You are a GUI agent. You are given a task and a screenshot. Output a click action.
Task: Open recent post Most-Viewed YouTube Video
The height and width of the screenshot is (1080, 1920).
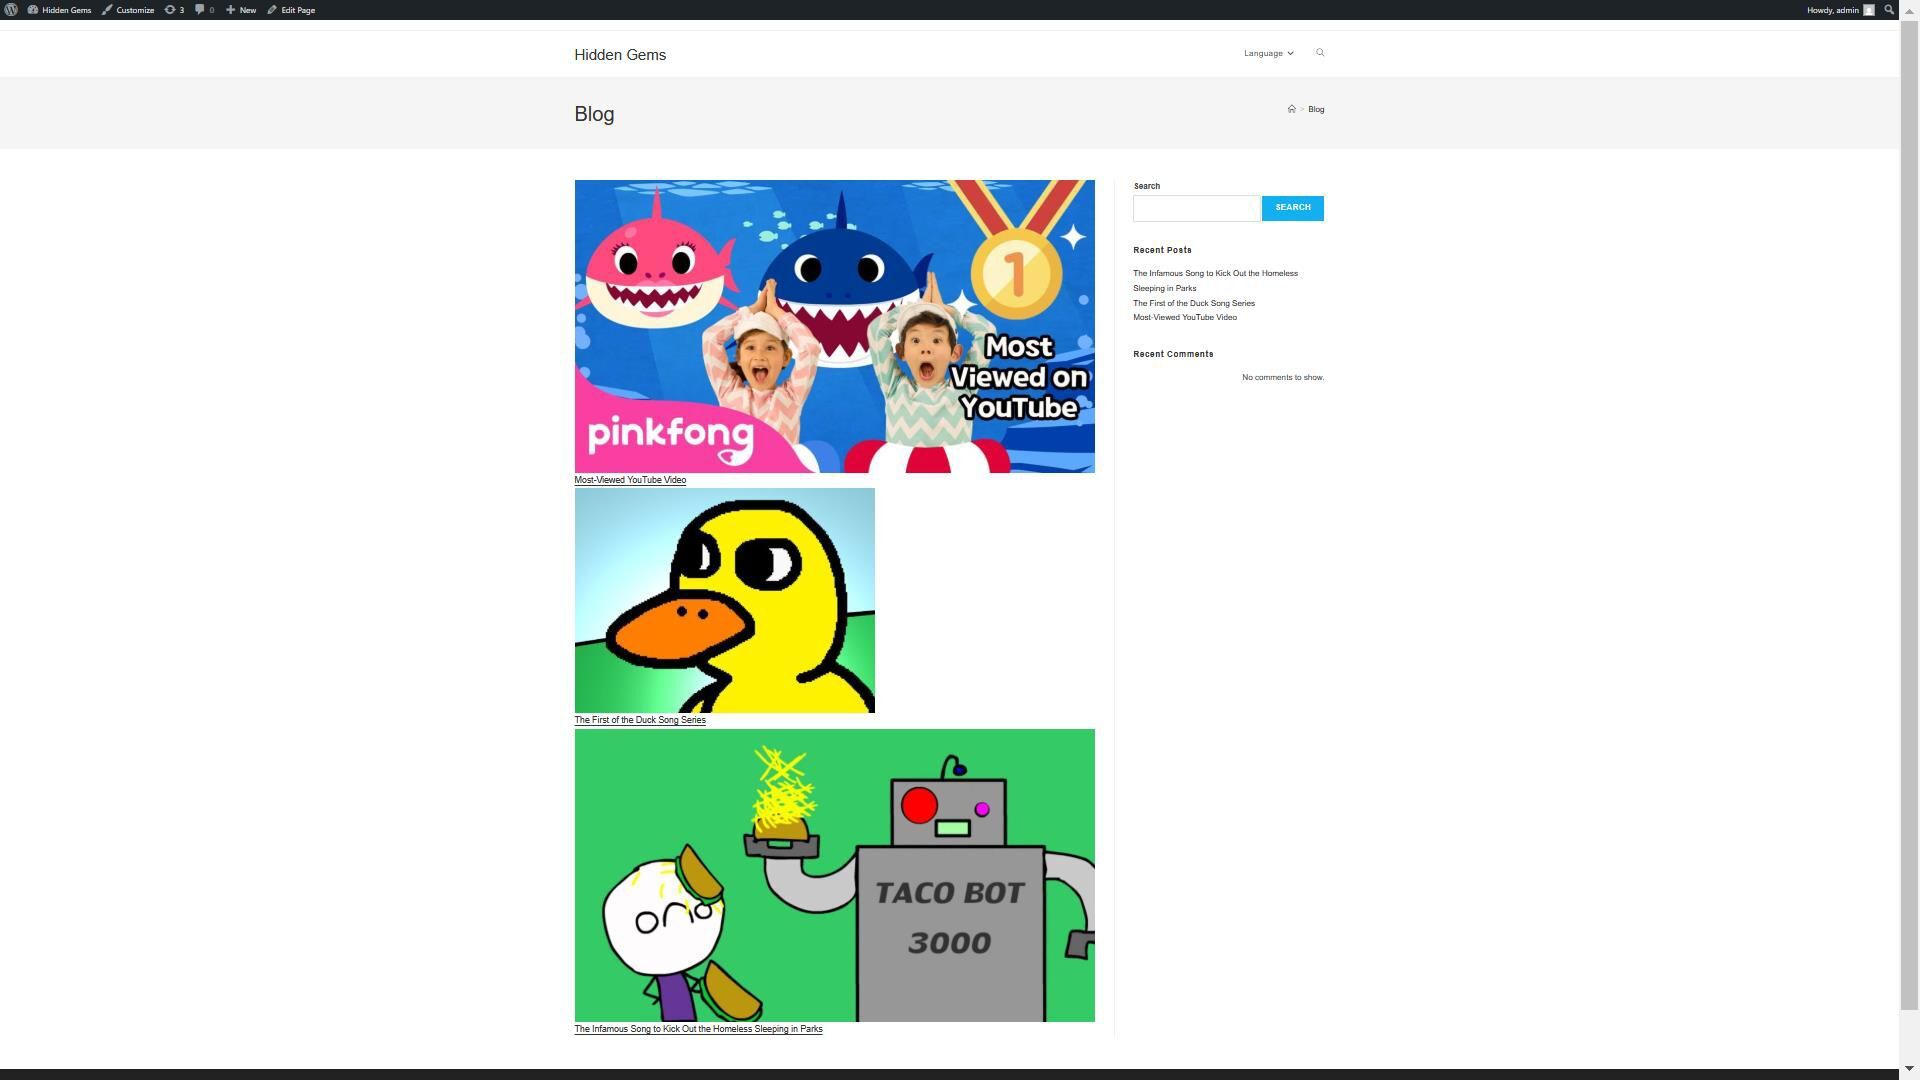(x=1185, y=318)
